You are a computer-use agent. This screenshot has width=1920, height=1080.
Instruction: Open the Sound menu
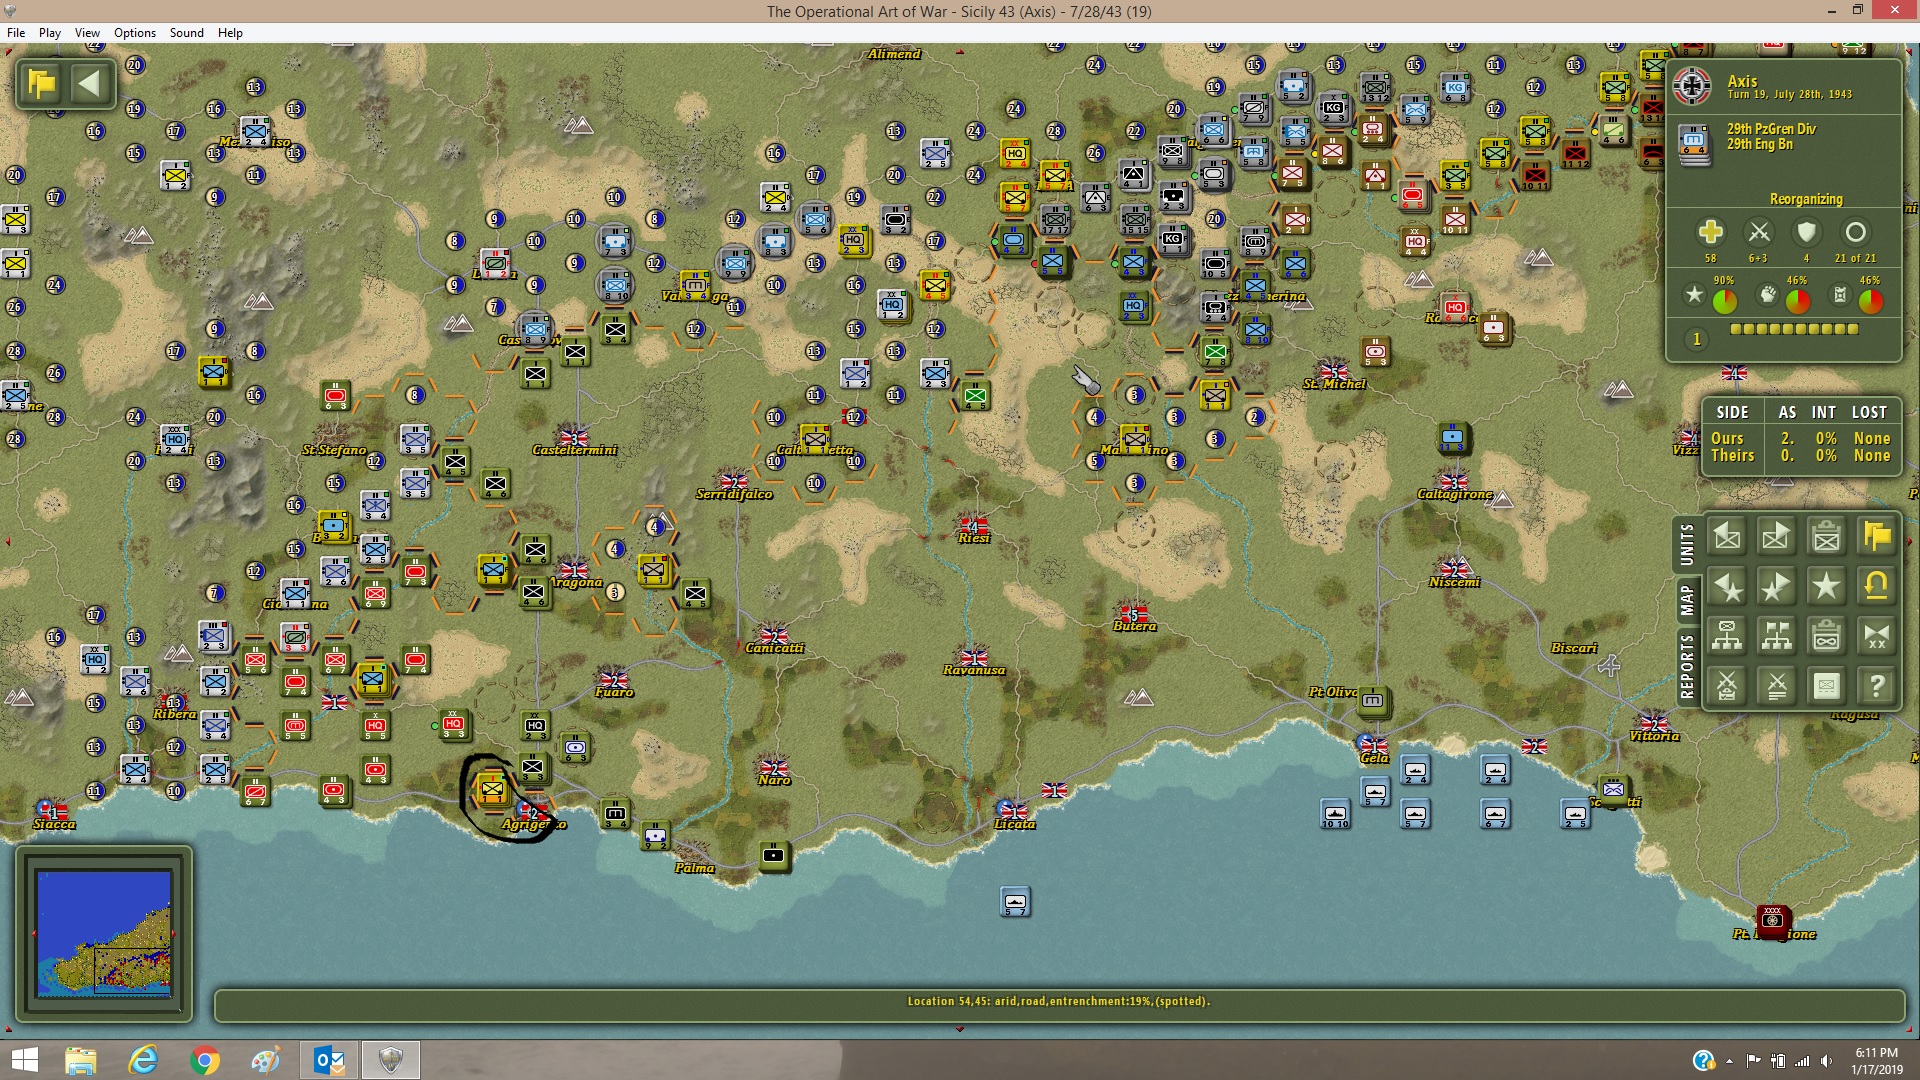[187, 33]
